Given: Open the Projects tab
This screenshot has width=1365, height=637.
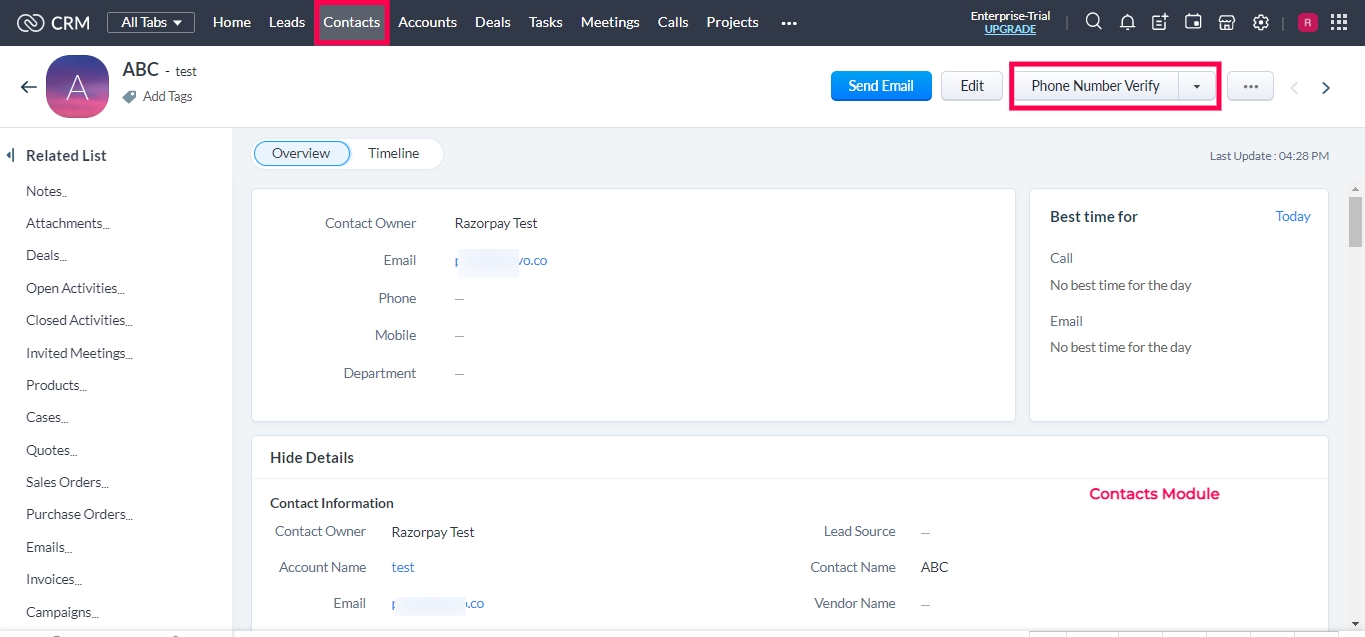Looking at the screenshot, I should point(732,22).
